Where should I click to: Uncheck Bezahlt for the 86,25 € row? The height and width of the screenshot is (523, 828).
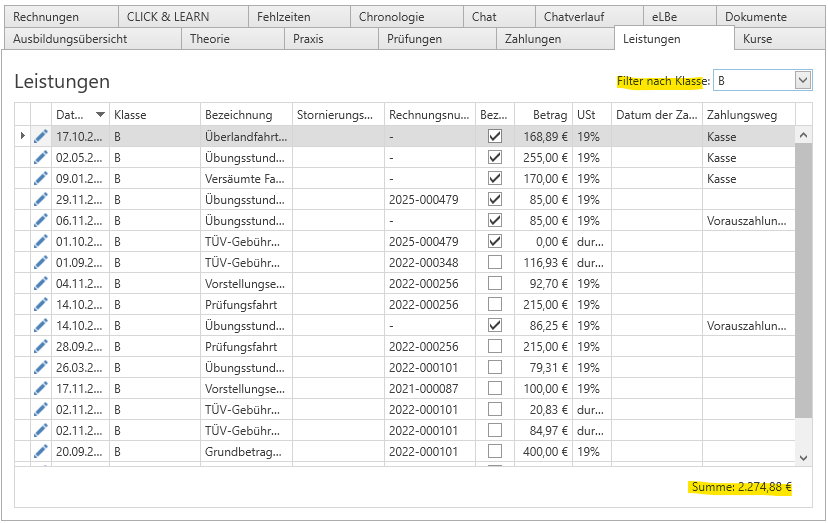(x=495, y=325)
